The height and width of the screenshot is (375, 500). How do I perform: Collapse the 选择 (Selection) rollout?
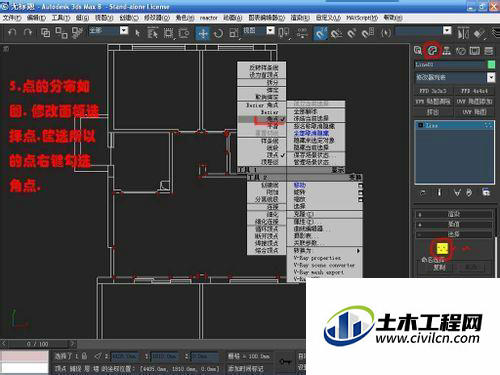click(x=454, y=234)
